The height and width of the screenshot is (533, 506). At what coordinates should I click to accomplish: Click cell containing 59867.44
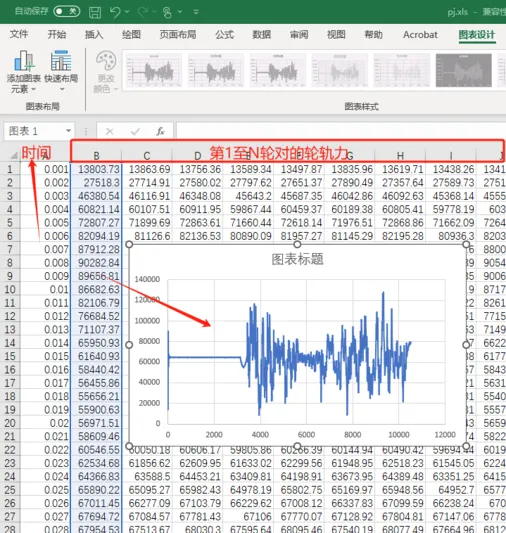click(248, 209)
